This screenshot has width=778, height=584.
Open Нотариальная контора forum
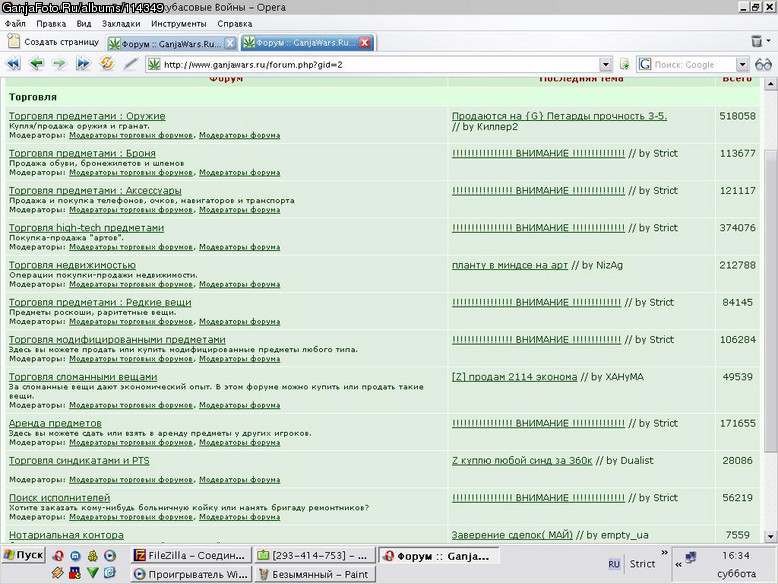point(66,535)
